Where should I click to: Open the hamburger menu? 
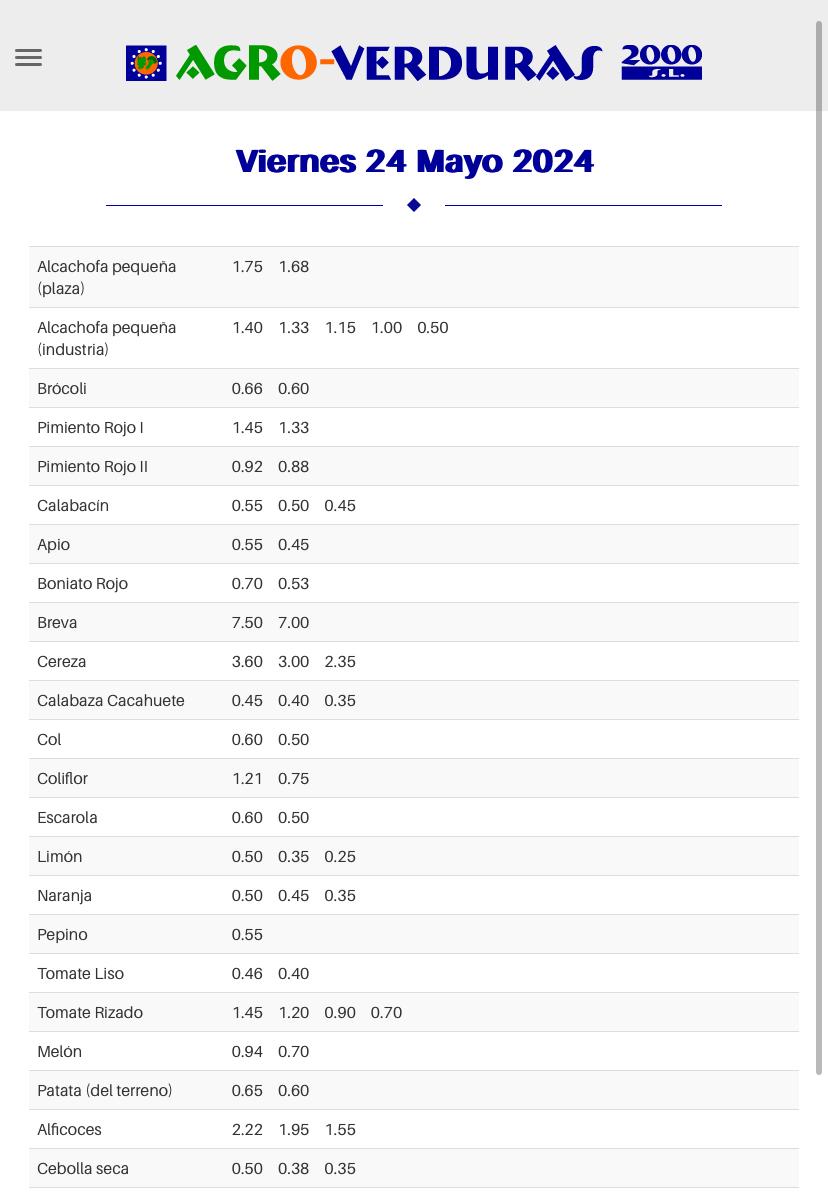tap(28, 58)
